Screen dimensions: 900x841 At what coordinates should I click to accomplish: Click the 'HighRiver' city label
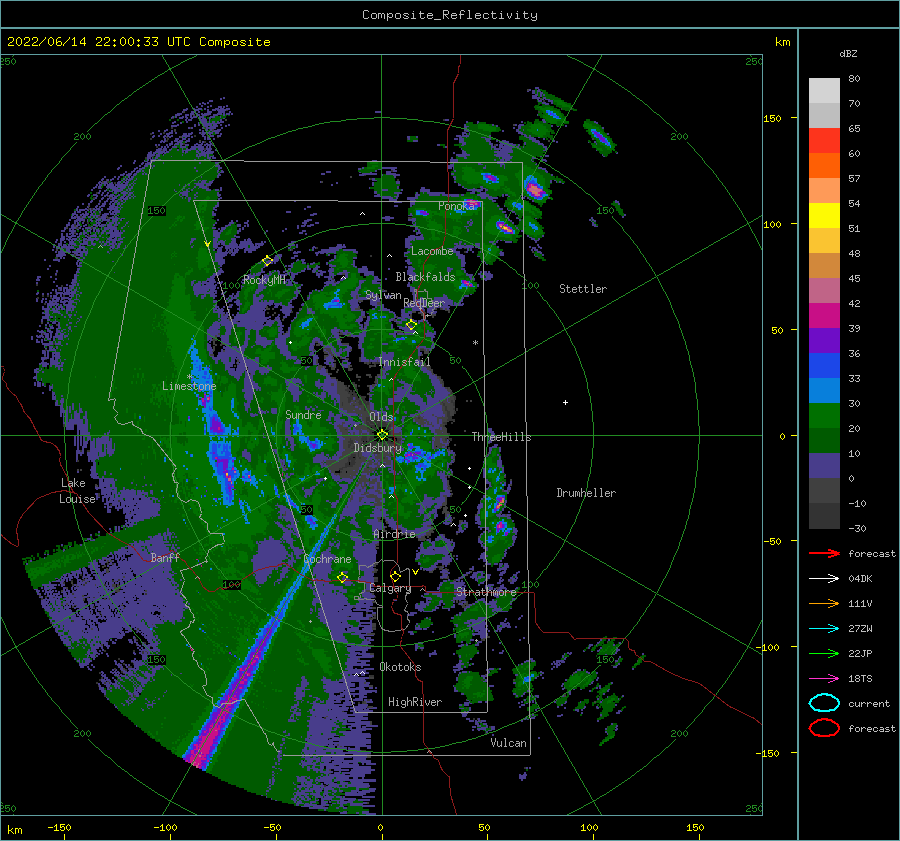[x=415, y=702]
